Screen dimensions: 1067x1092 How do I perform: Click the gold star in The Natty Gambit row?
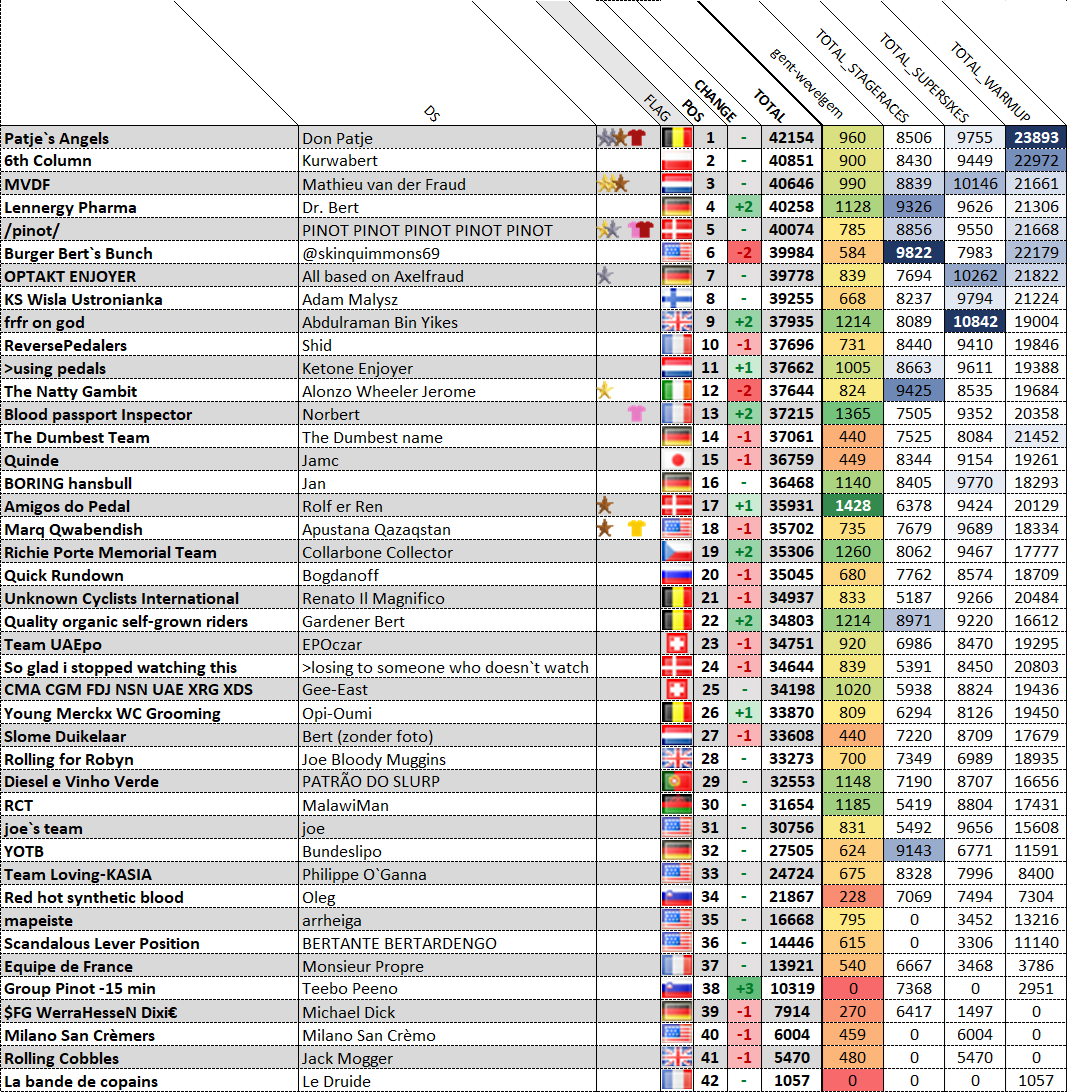coord(605,390)
